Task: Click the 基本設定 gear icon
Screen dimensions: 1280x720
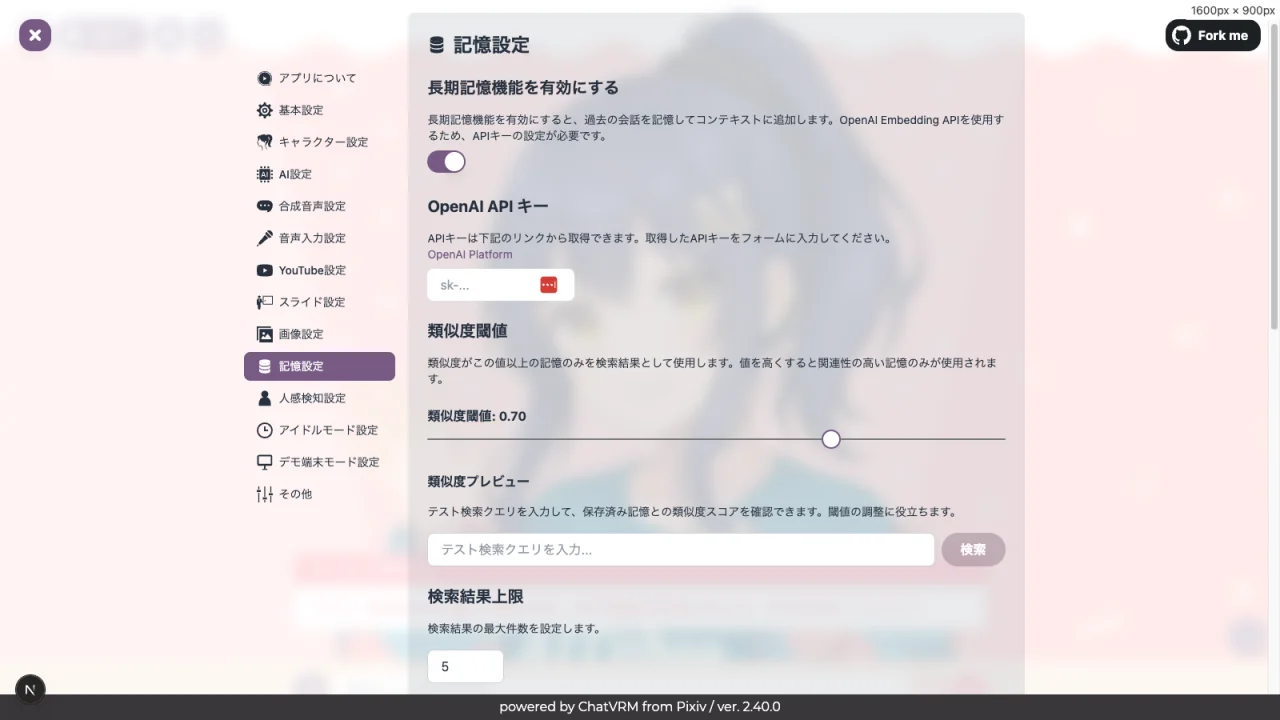Action: pos(264,110)
